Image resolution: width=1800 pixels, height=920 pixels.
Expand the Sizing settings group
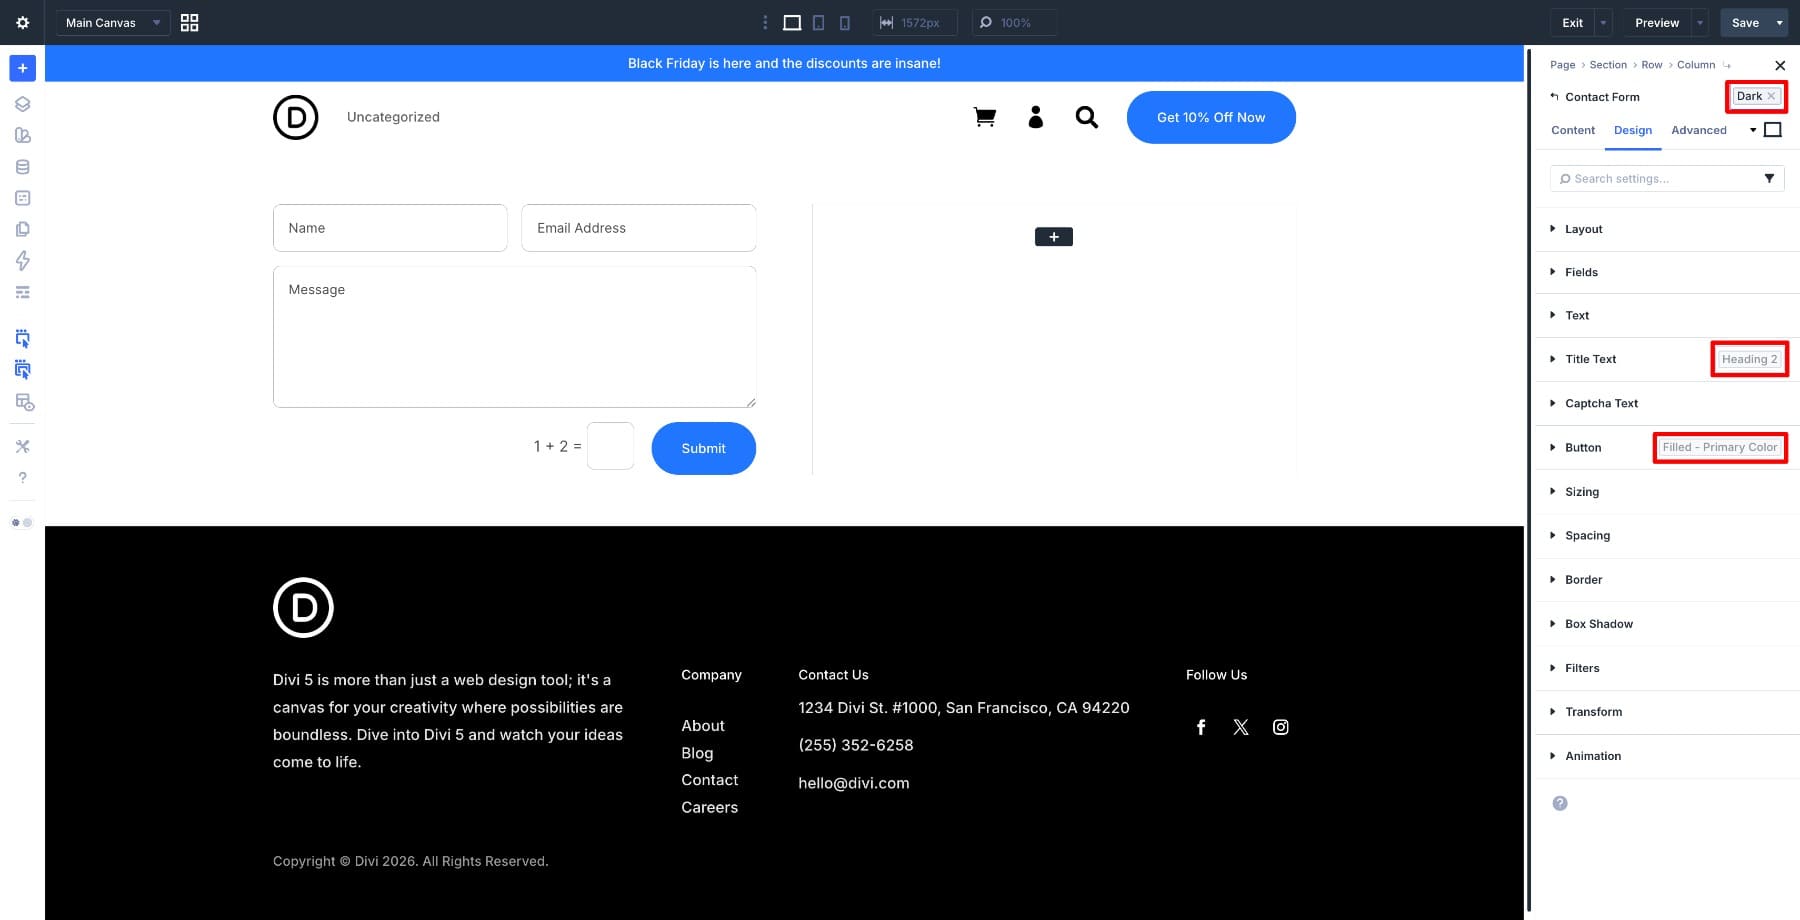[1667, 491]
